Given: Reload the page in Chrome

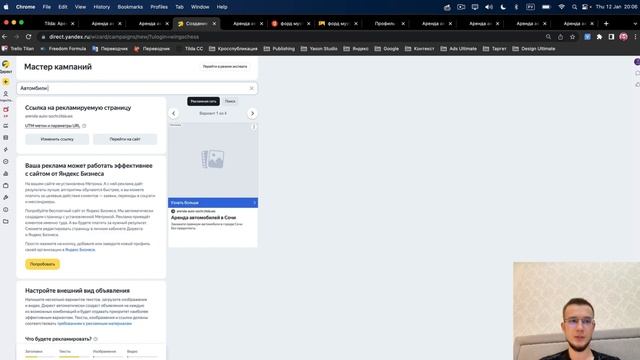Looking at the screenshot, I should 29,37.
